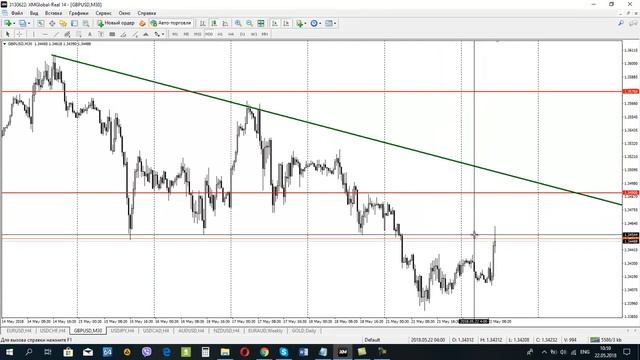This screenshot has height=360, width=640.
Task: Toggle the M5 timeframe button
Action: coord(186,34)
